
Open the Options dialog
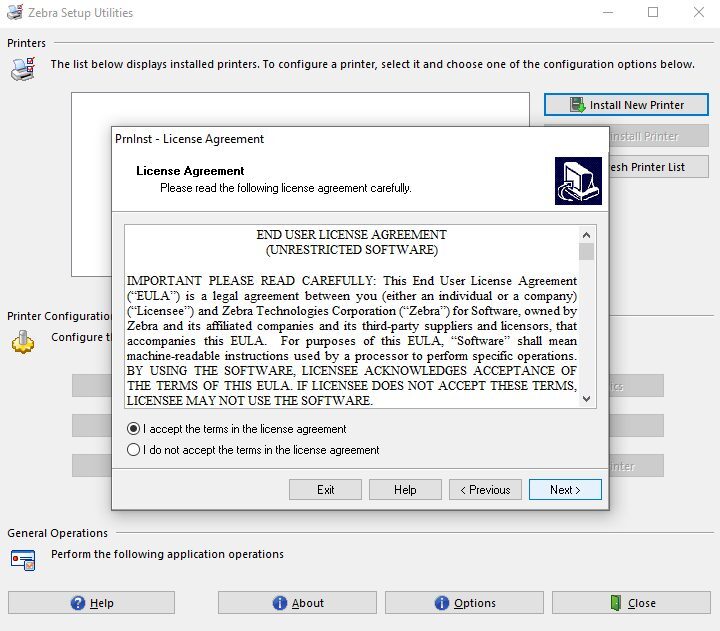(x=464, y=603)
